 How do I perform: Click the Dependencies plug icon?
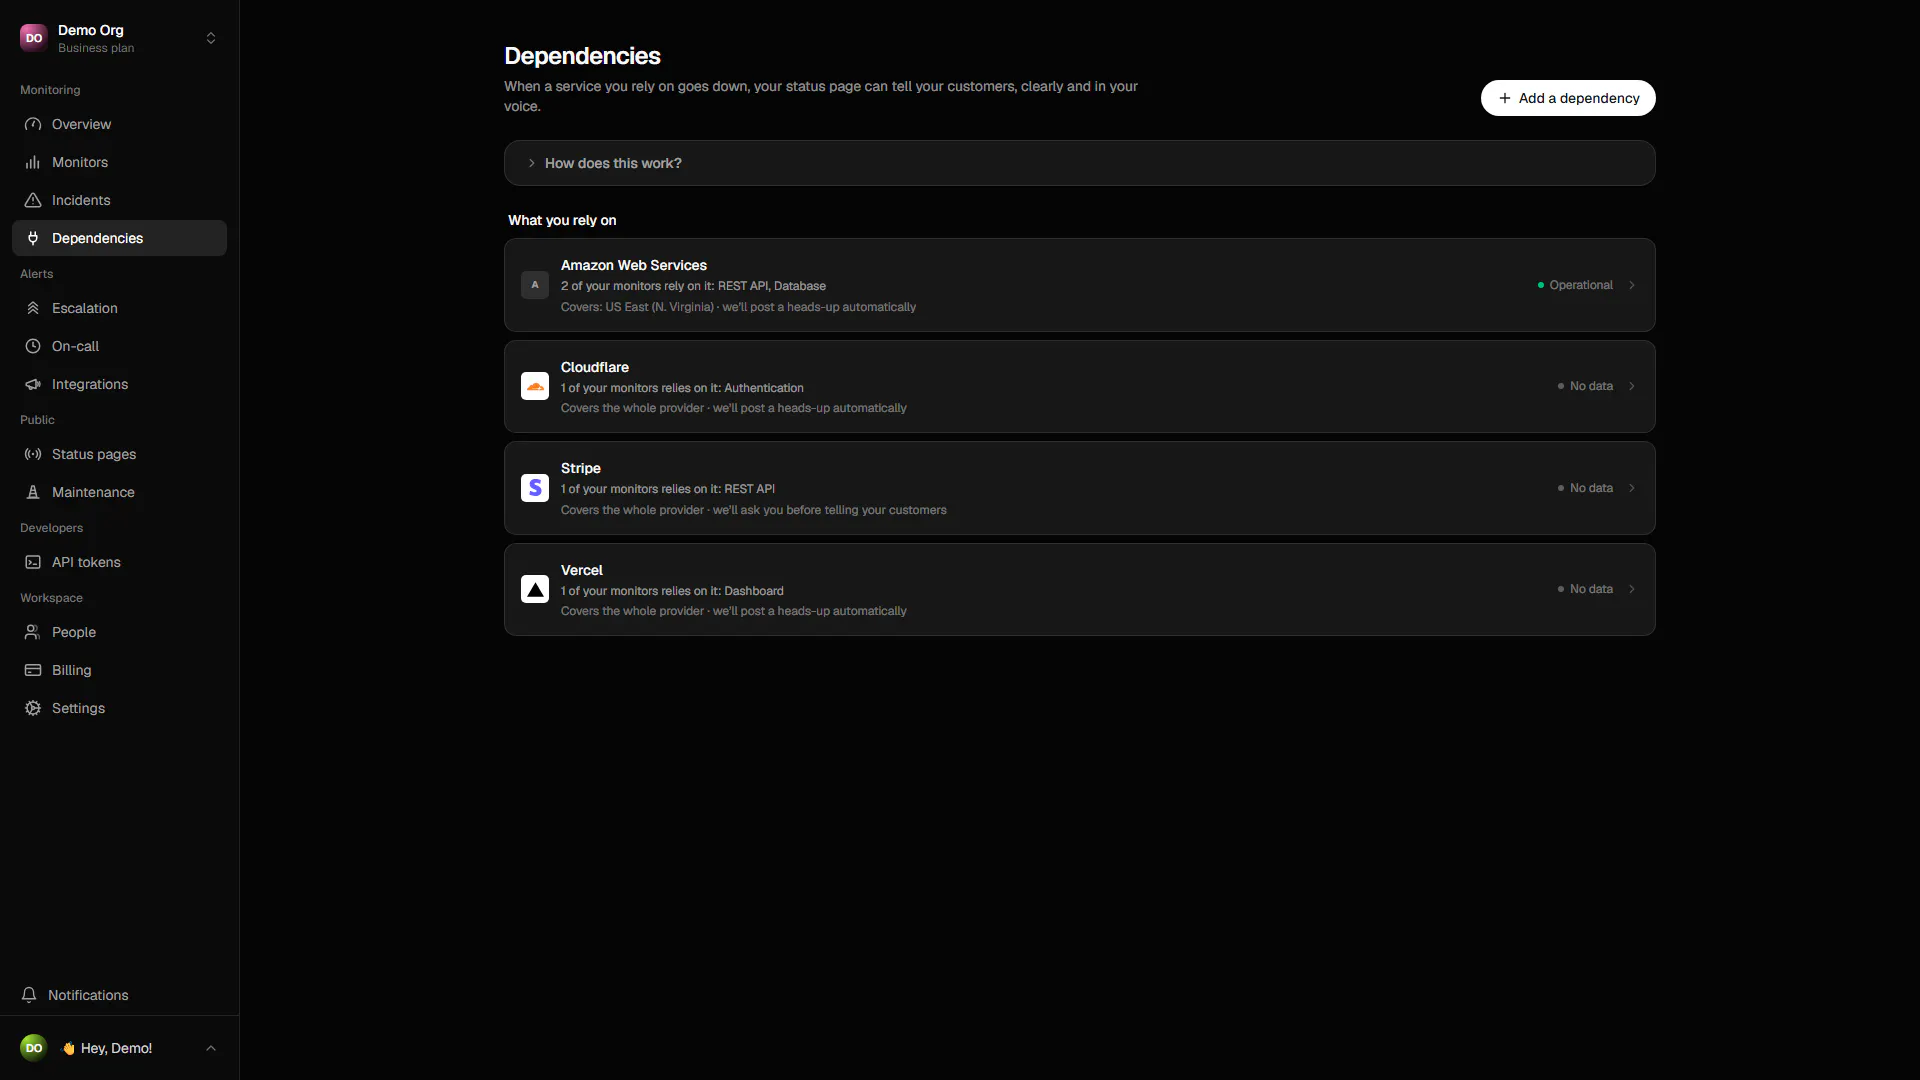point(33,238)
